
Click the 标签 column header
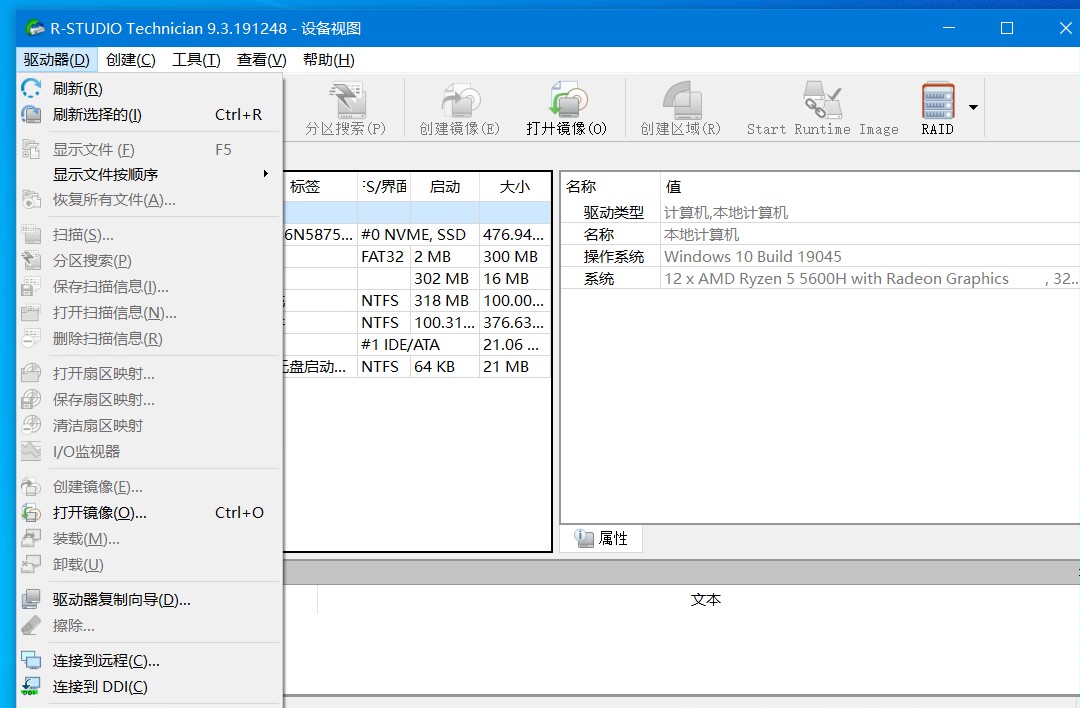pyautogui.click(x=320, y=187)
